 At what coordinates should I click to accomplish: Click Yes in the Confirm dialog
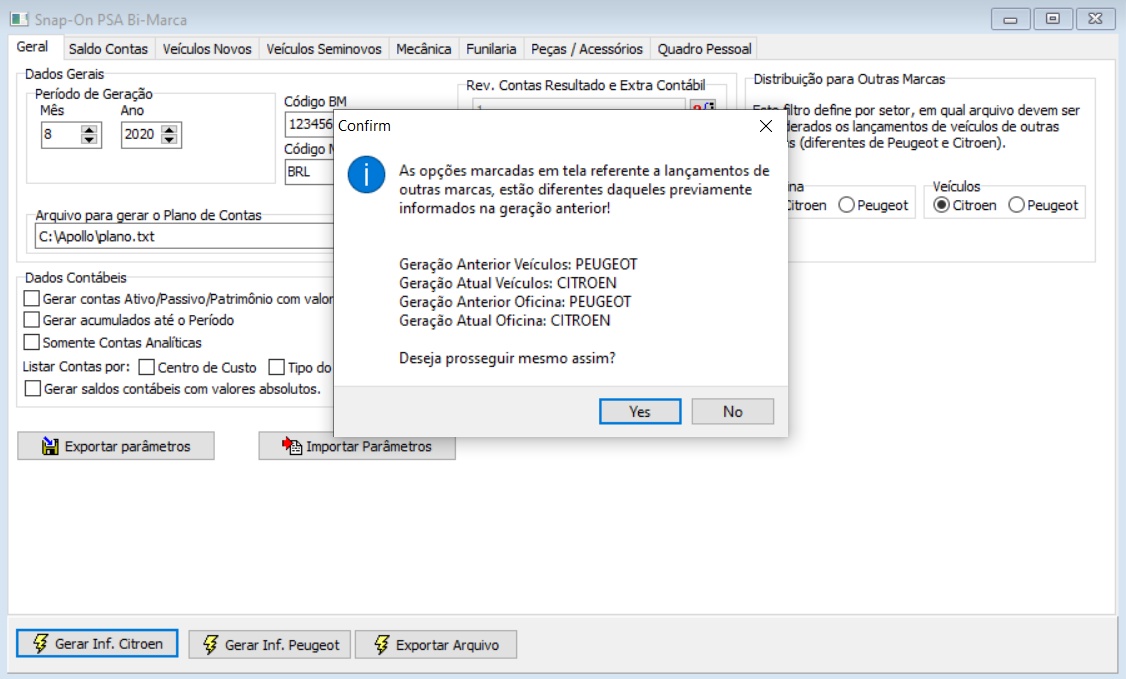tap(640, 411)
